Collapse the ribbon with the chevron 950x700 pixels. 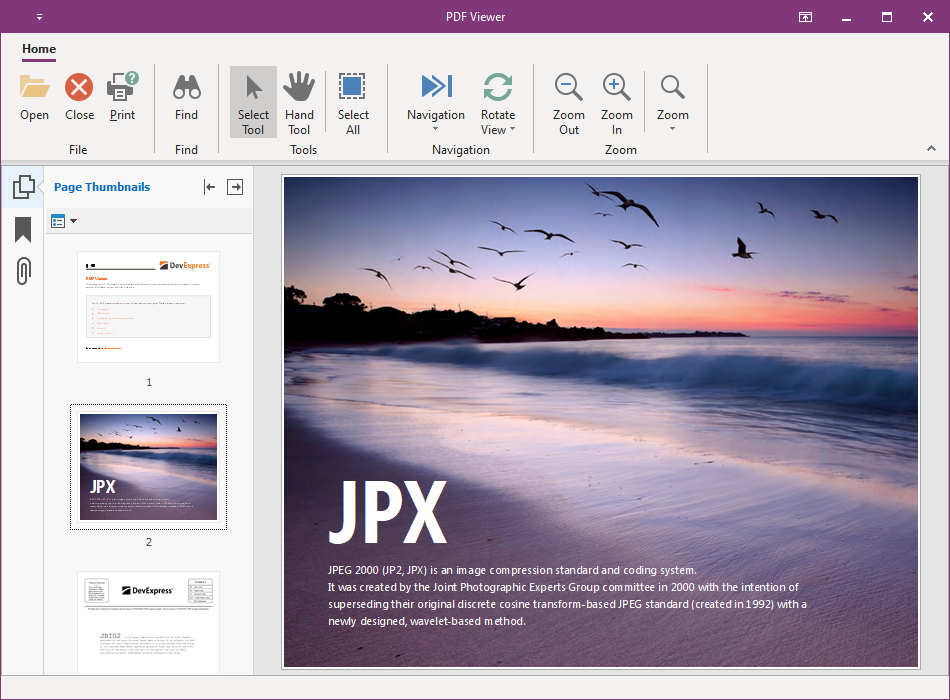click(x=931, y=147)
